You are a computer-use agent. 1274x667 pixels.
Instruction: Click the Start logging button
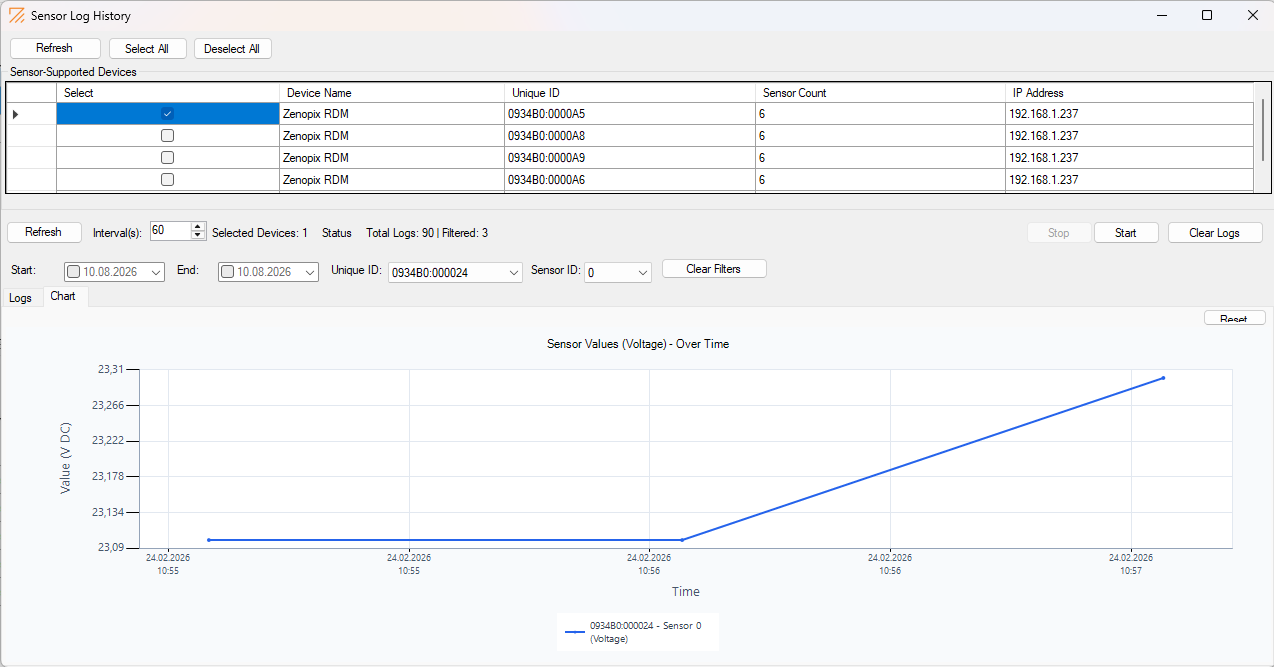[x=1126, y=233]
